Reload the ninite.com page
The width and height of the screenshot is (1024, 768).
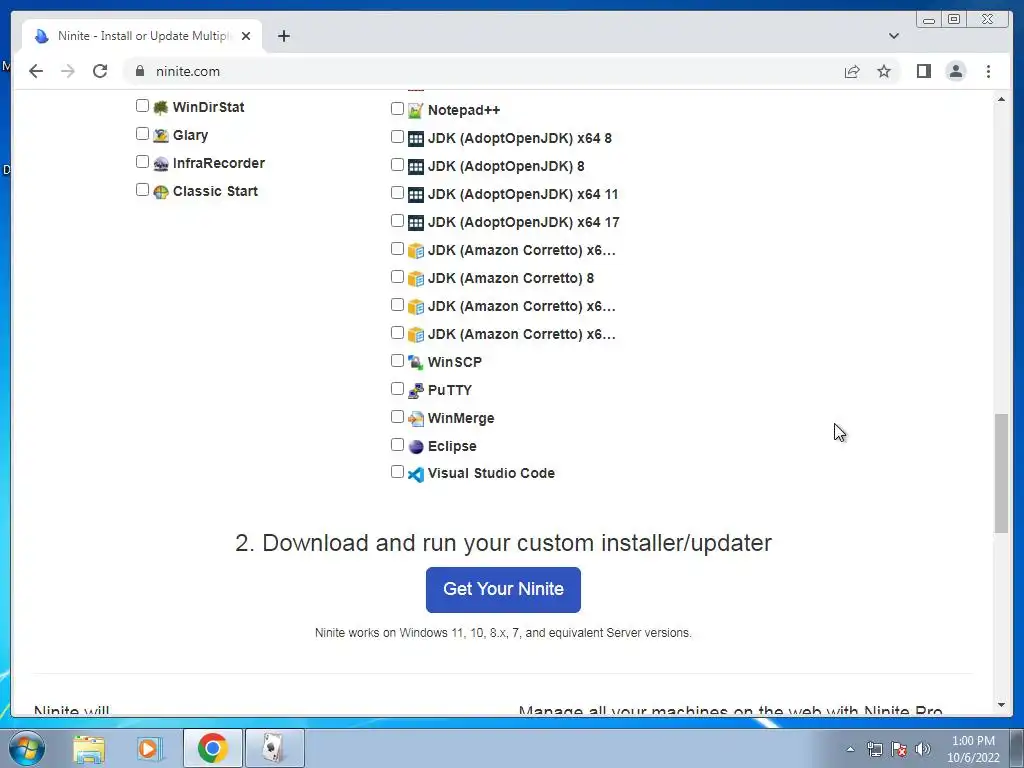pos(100,71)
